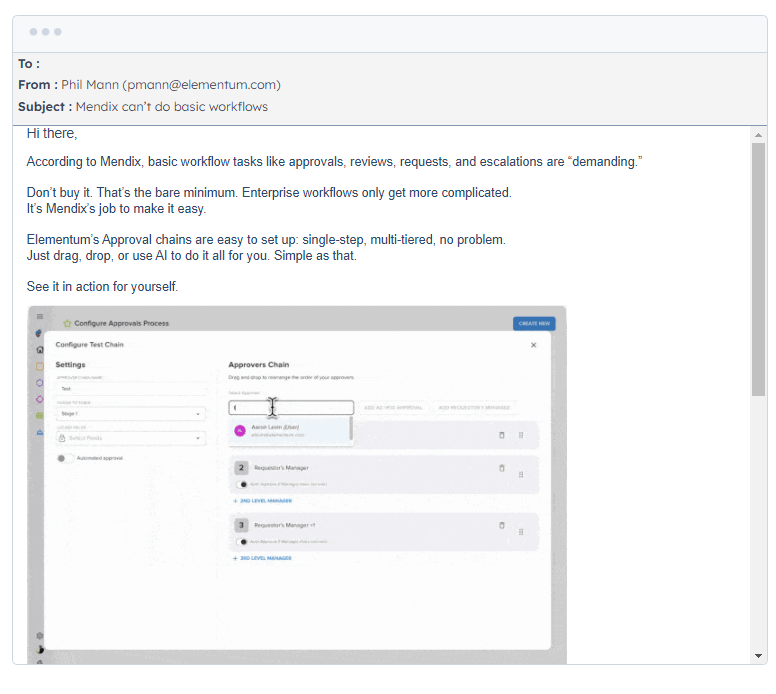The width and height of the screenshot is (776, 694).
Task: Toggle the Automated approval switch
Action: pyautogui.click(x=65, y=458)
